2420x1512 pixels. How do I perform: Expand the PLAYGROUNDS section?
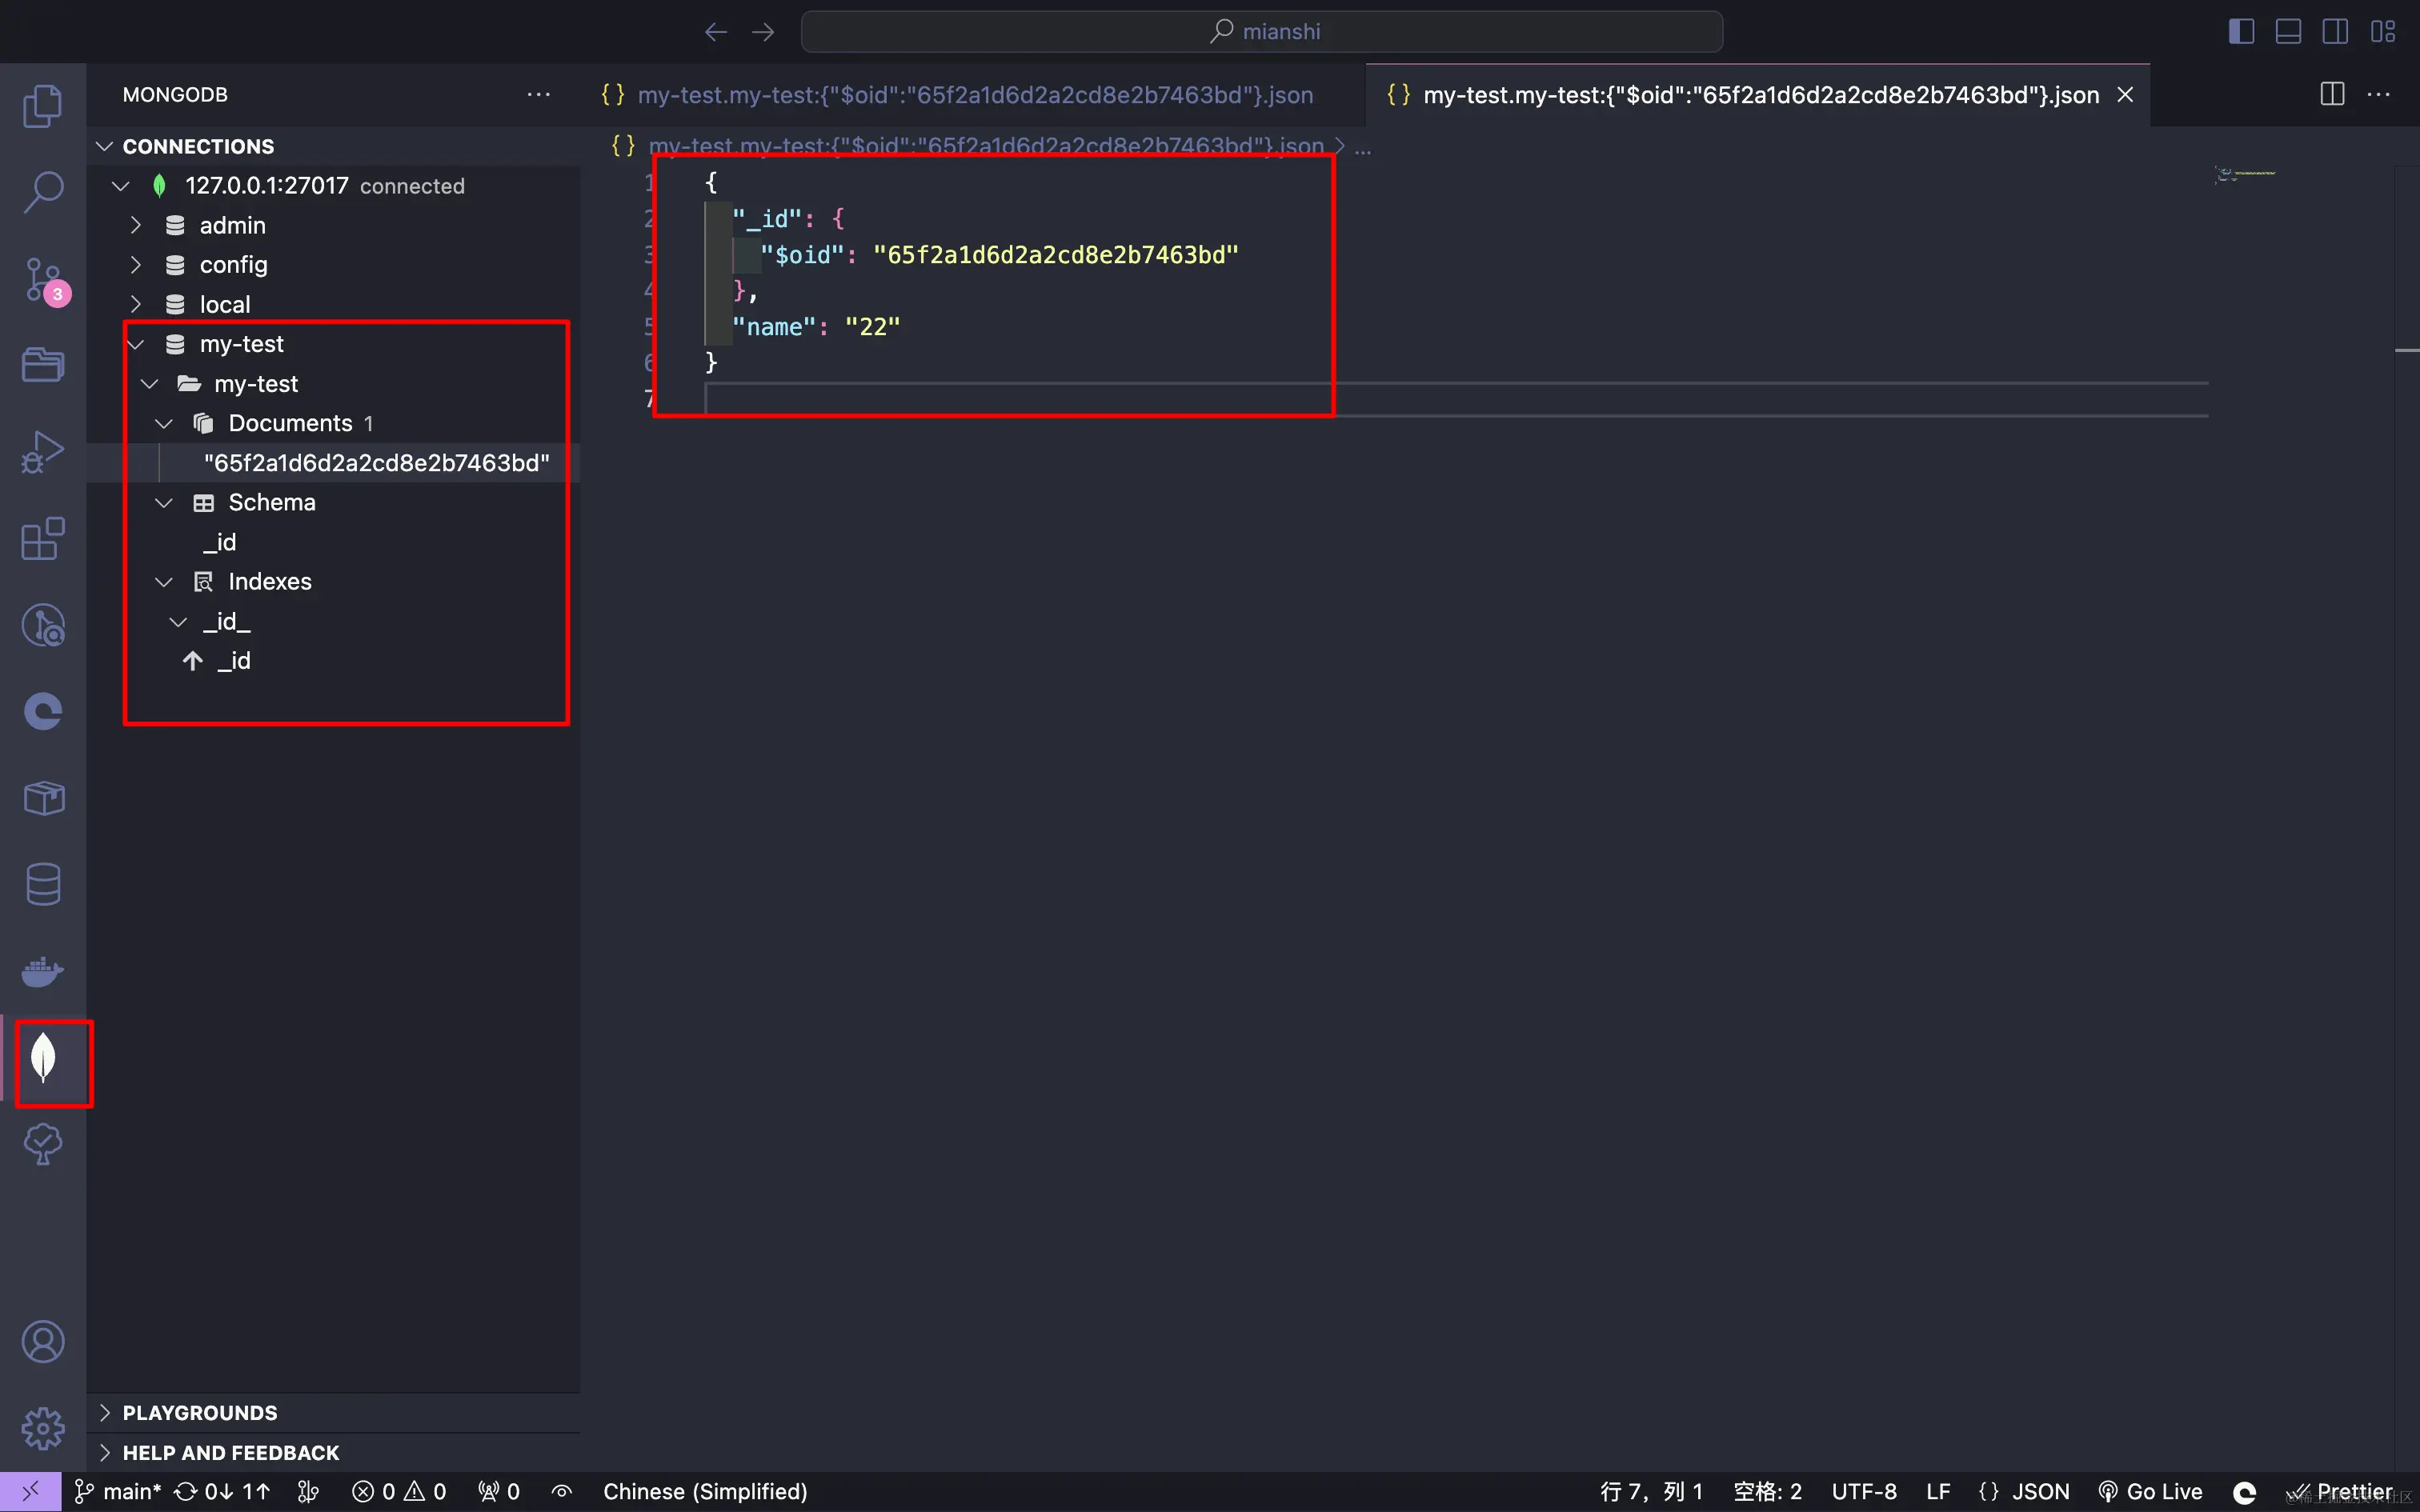coord(200,1412)
